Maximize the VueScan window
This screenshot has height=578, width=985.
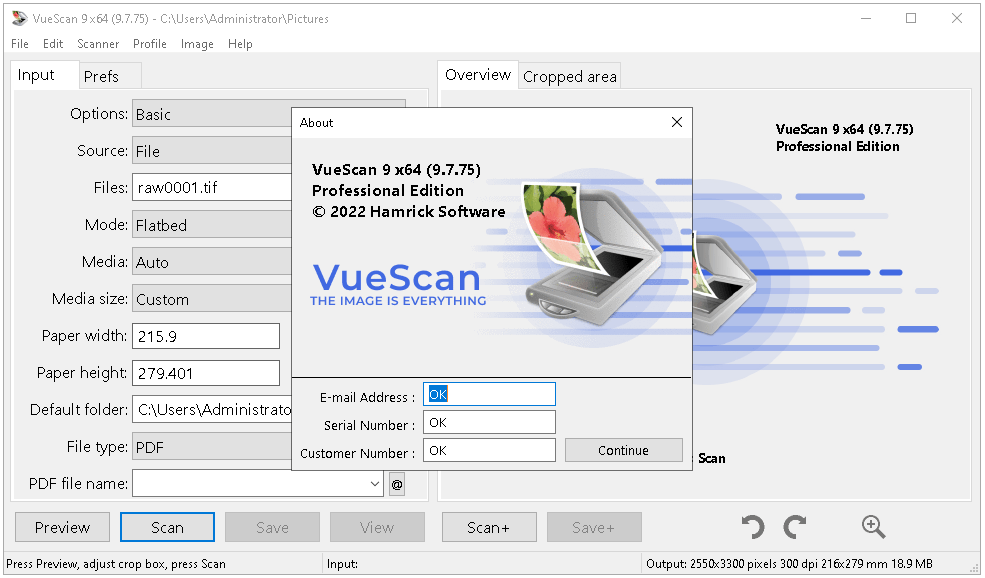point(911,18)
